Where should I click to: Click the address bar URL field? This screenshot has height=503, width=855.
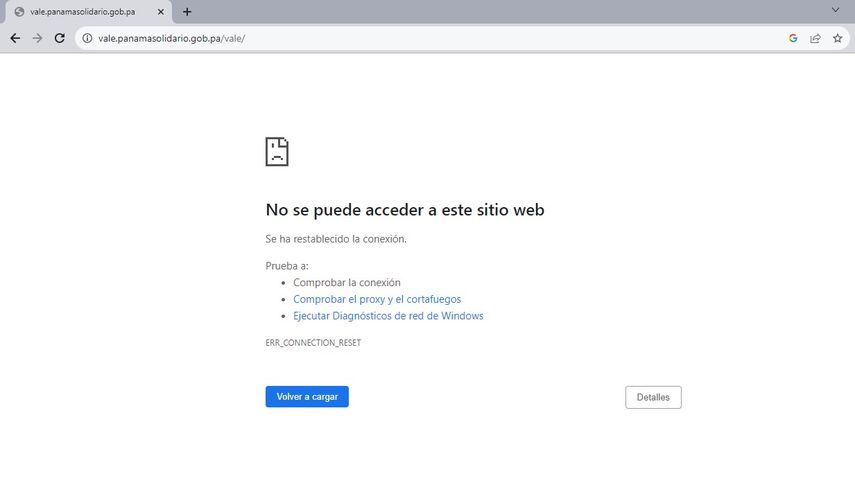(400, 38)
